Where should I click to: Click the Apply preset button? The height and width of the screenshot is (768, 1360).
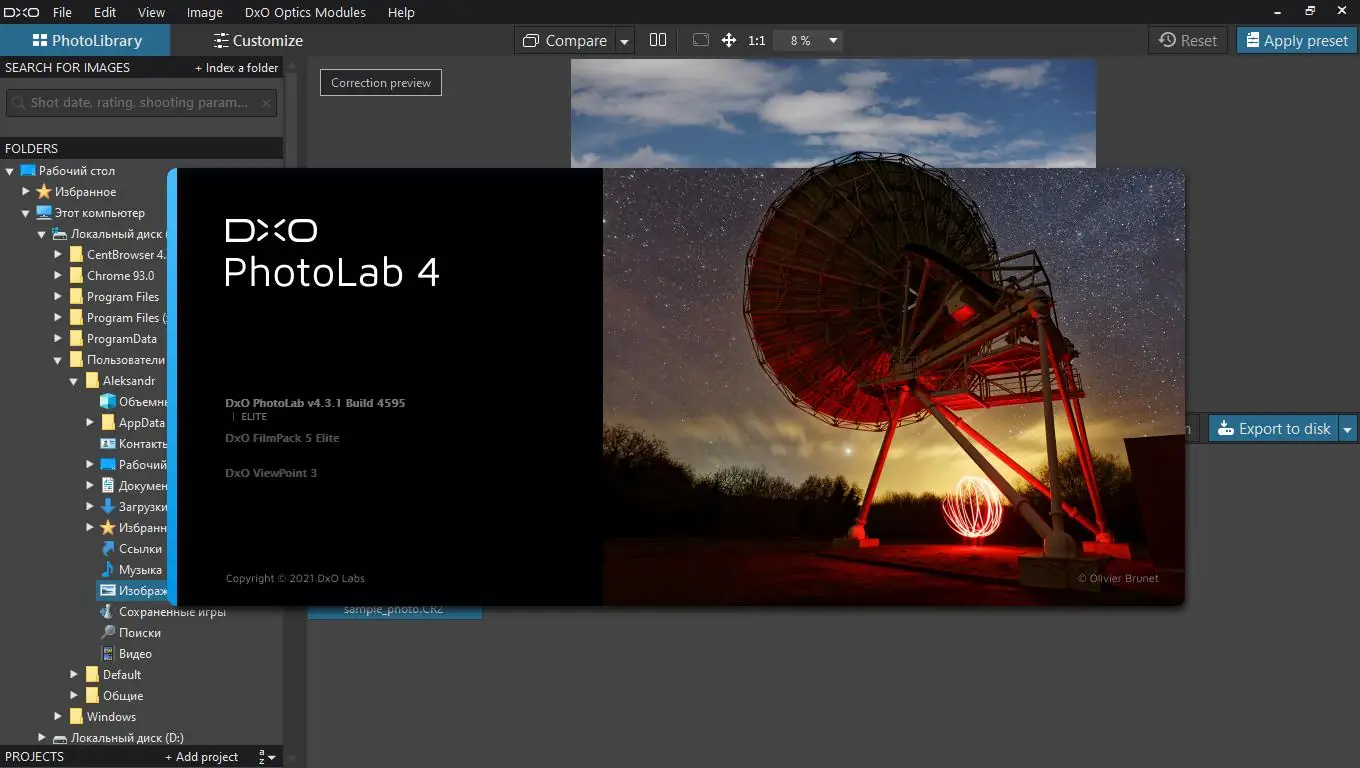1296,40
